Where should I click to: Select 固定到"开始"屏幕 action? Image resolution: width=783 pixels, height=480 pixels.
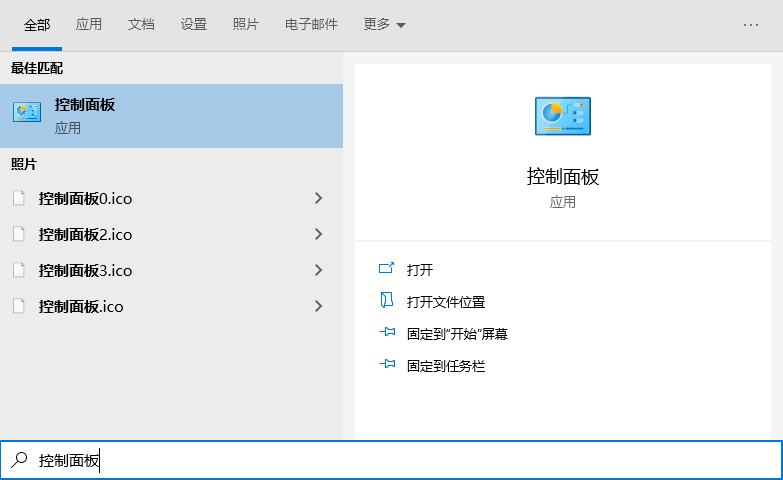coord(457,334)
